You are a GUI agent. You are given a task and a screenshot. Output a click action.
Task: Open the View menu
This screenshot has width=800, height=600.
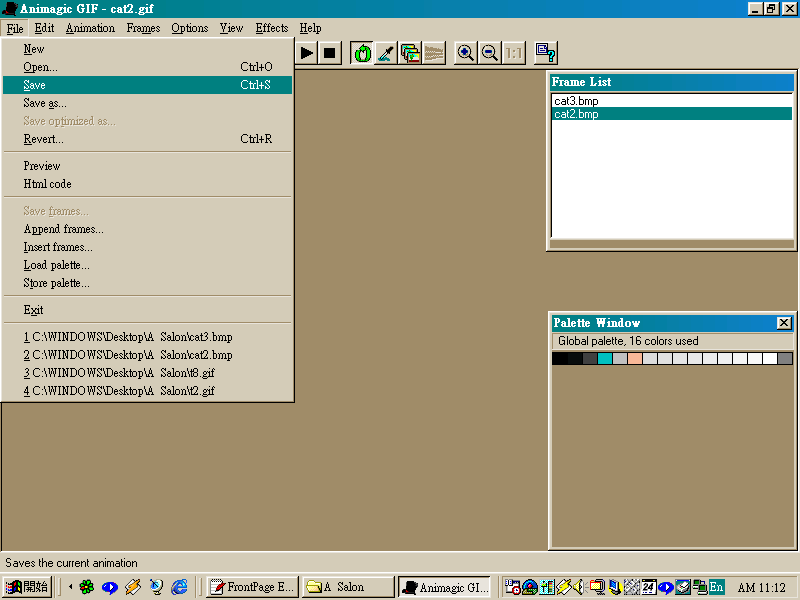(231, 28)
